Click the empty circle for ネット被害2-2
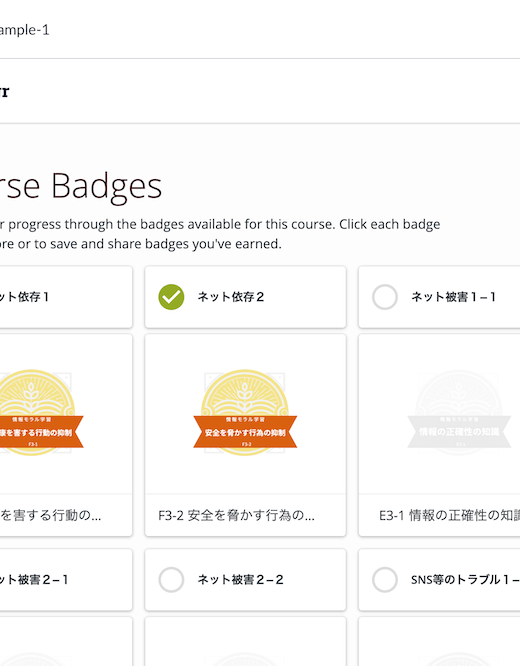Image resolution: width=520 pixels, height=666 pixels. [x=171, y=580]
